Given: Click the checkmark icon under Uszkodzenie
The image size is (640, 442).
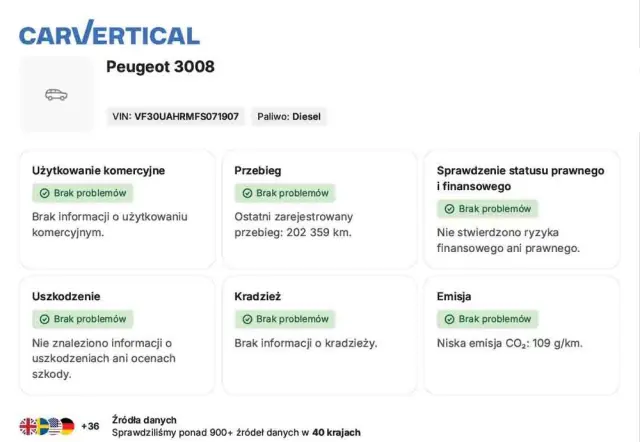Looking at the screenshot, I should click(45, 319).
